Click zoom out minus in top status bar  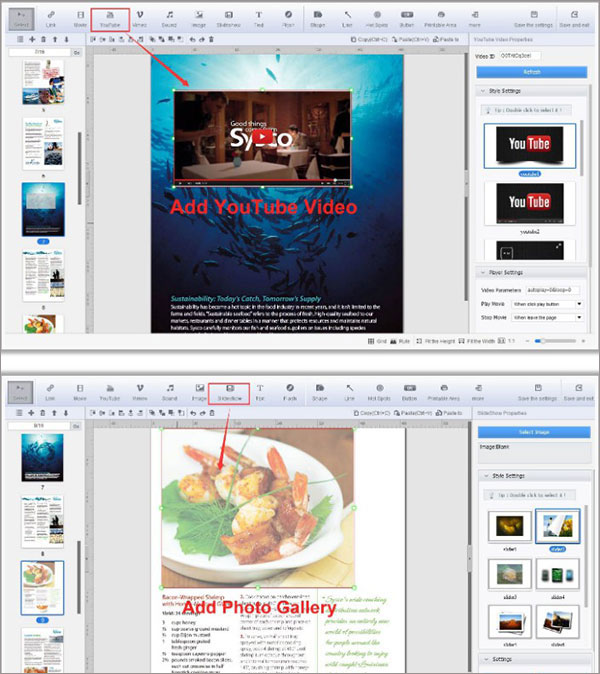(527, 341)
